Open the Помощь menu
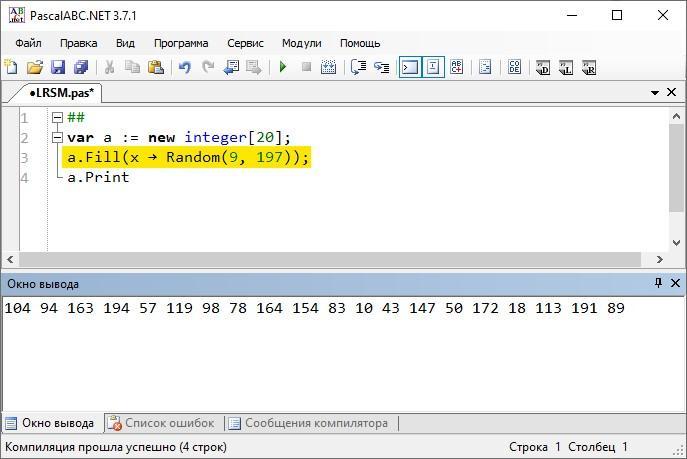This screenshot has width=687, height=459. [360, 43]
